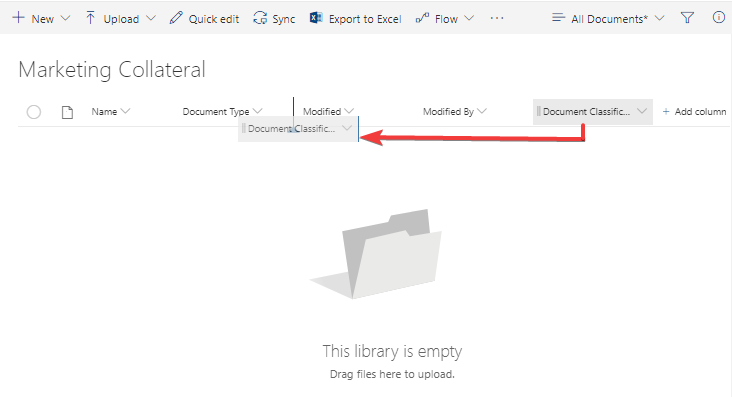Click the file type column icon
732x397 pixels.
pyautogui.click(x=67, y=112)
